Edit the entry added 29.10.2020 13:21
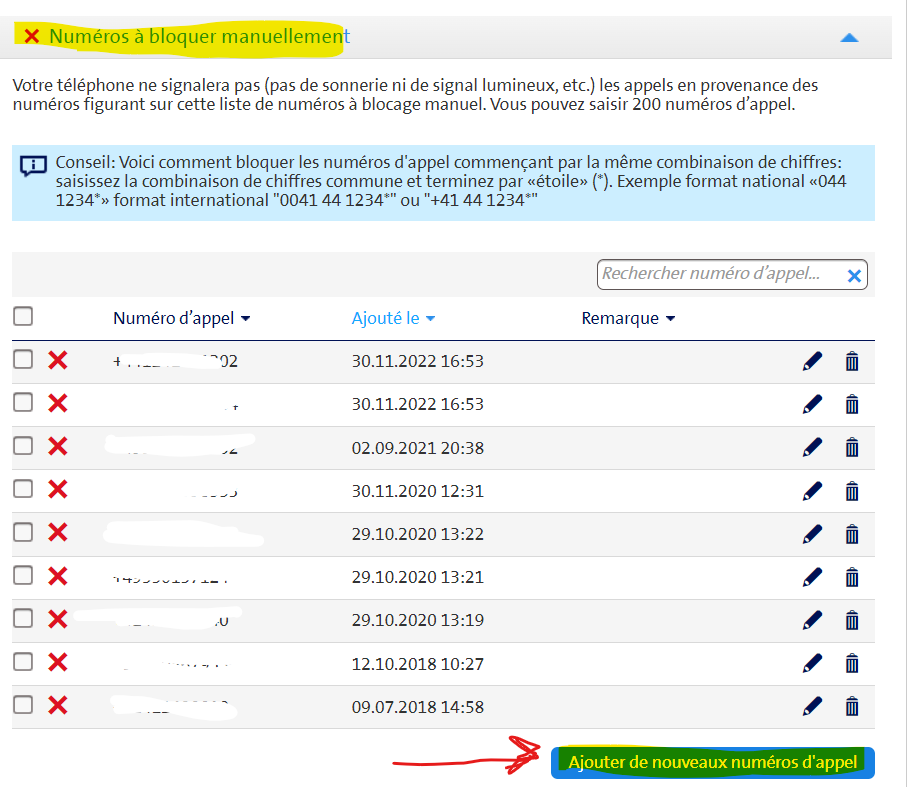This screenshot has width=916, height=787. coord(812,577)
